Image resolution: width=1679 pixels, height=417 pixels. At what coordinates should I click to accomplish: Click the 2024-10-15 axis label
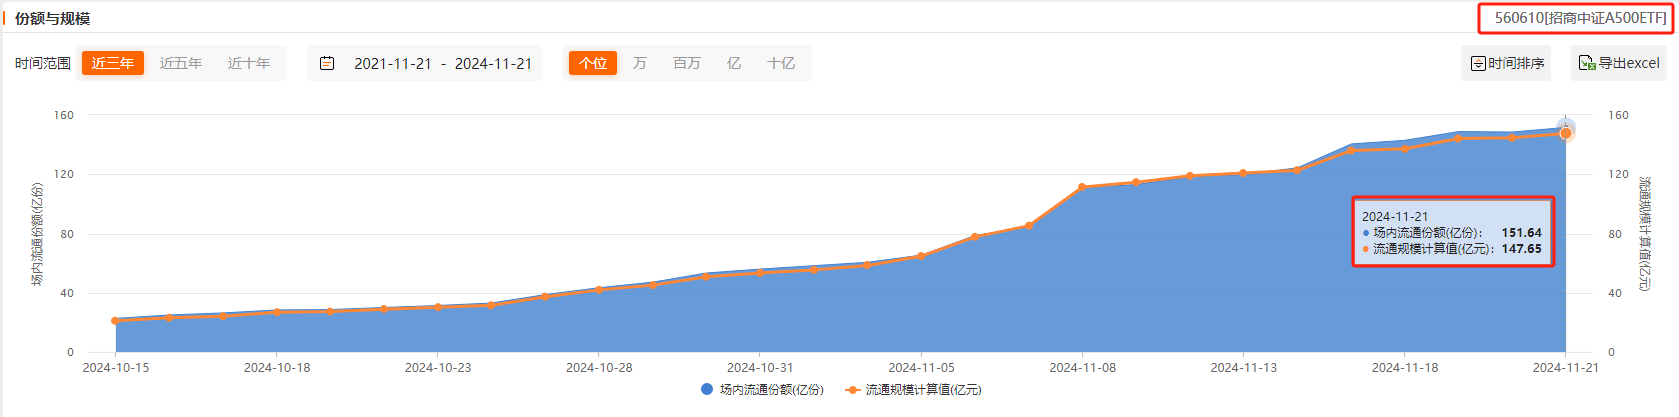click(x=116, y=368)
